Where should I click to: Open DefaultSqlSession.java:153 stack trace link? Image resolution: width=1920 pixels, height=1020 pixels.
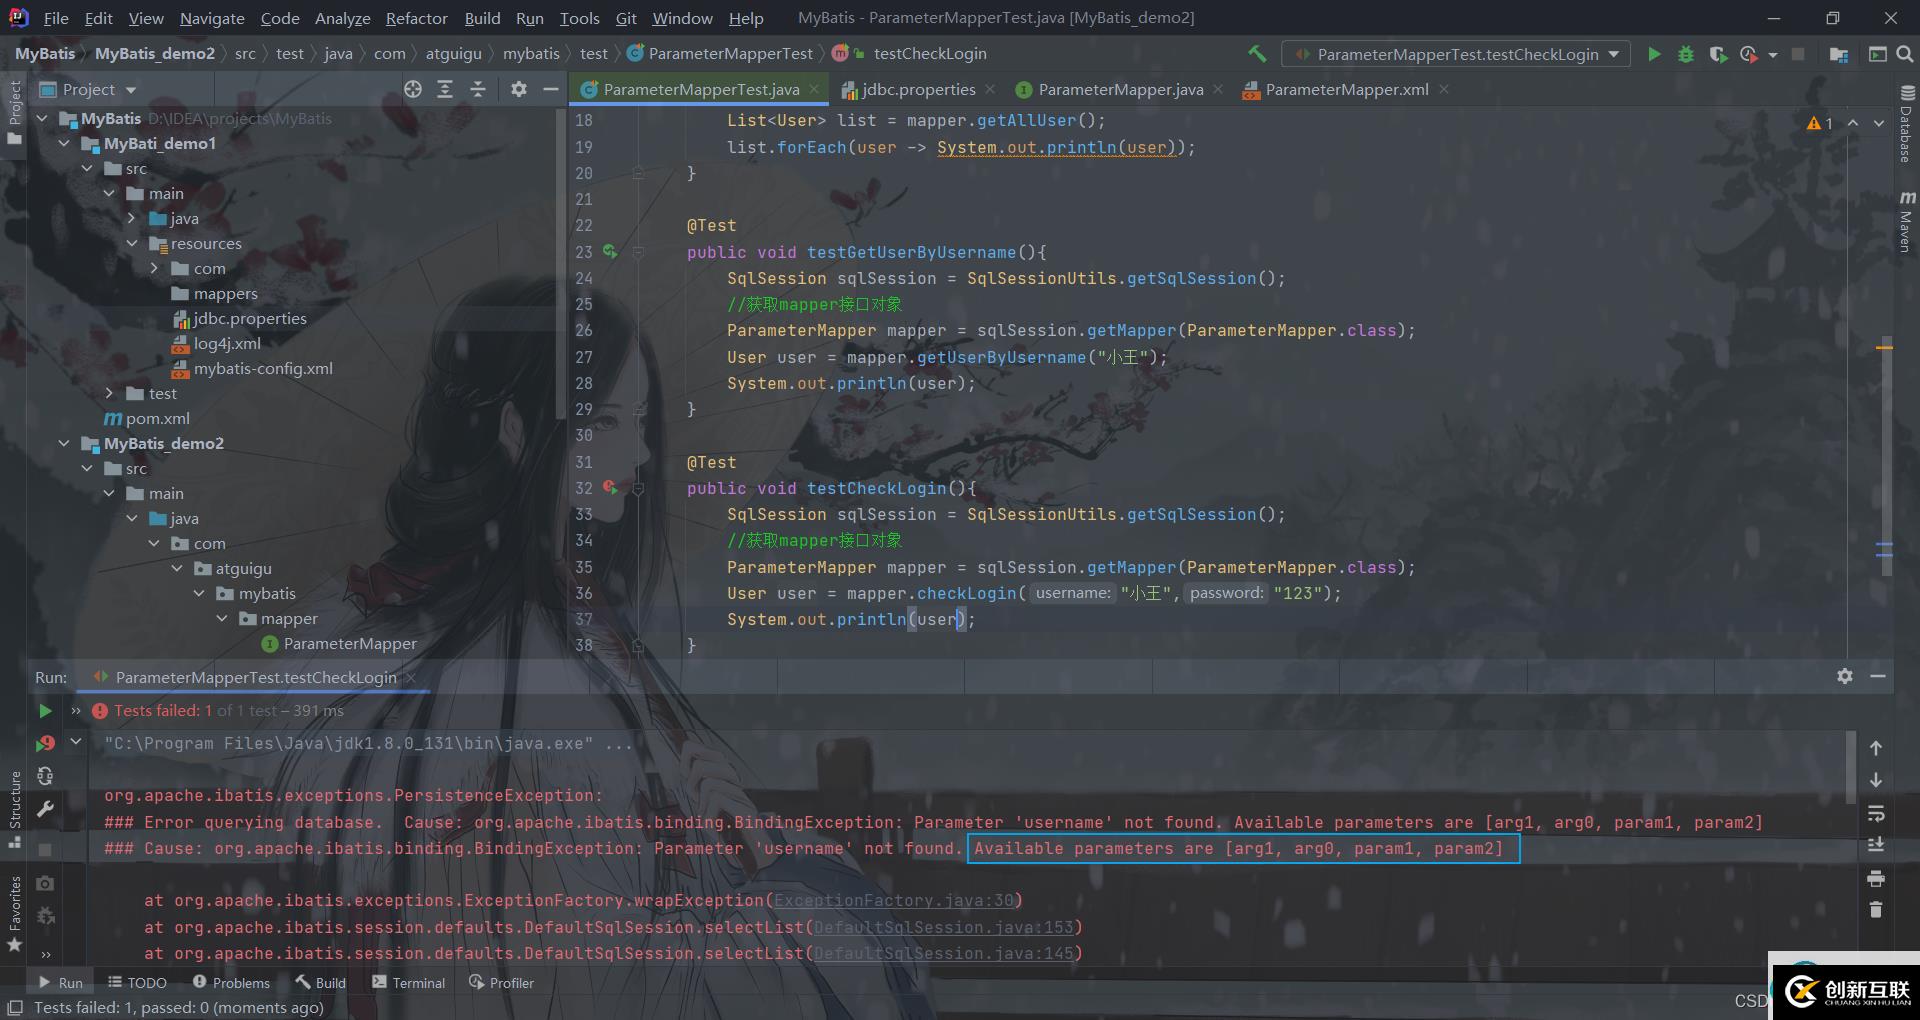pyautogui.click(x=943, y=927)
